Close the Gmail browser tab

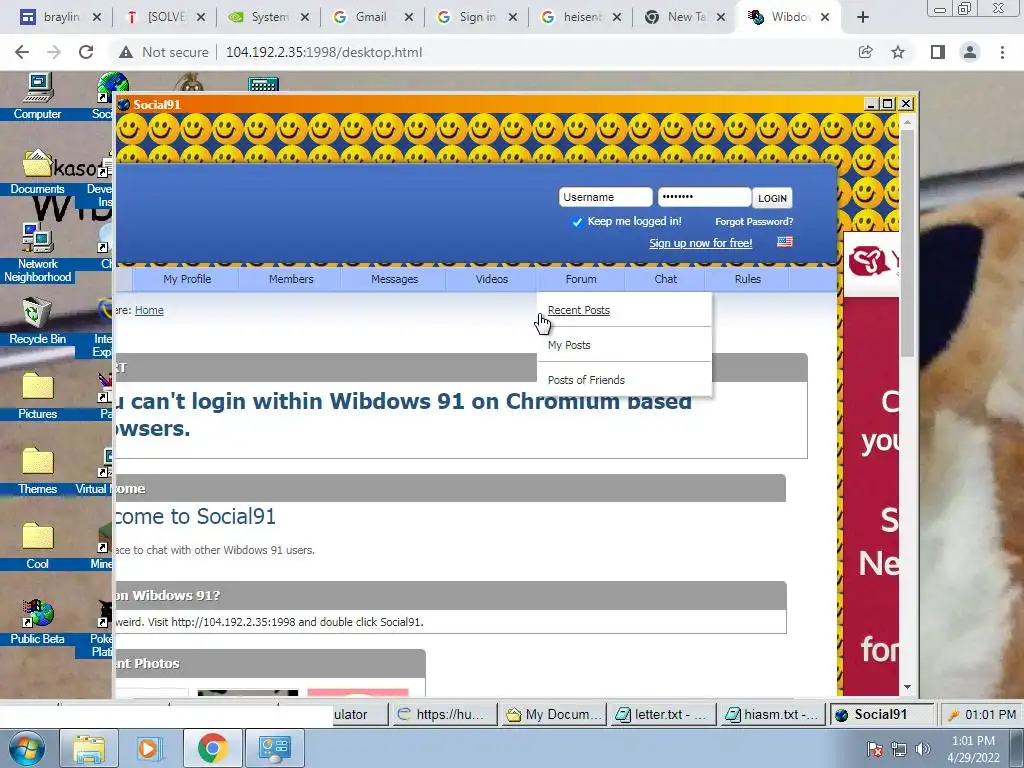coord(409,18)
